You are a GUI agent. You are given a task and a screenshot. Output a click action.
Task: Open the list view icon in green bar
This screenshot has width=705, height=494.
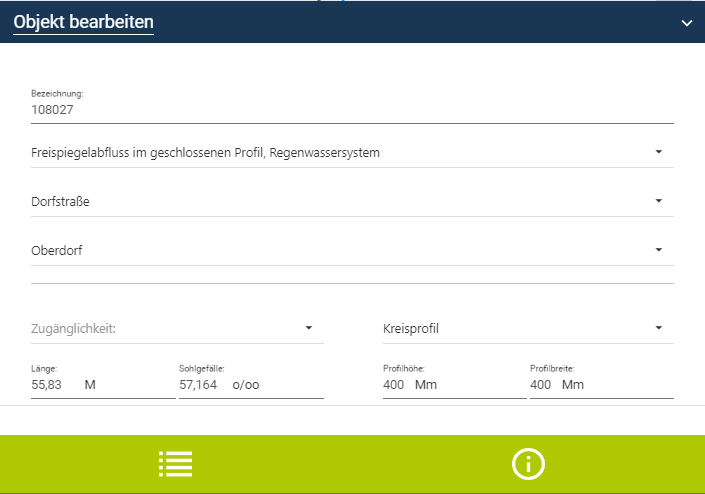175,464
